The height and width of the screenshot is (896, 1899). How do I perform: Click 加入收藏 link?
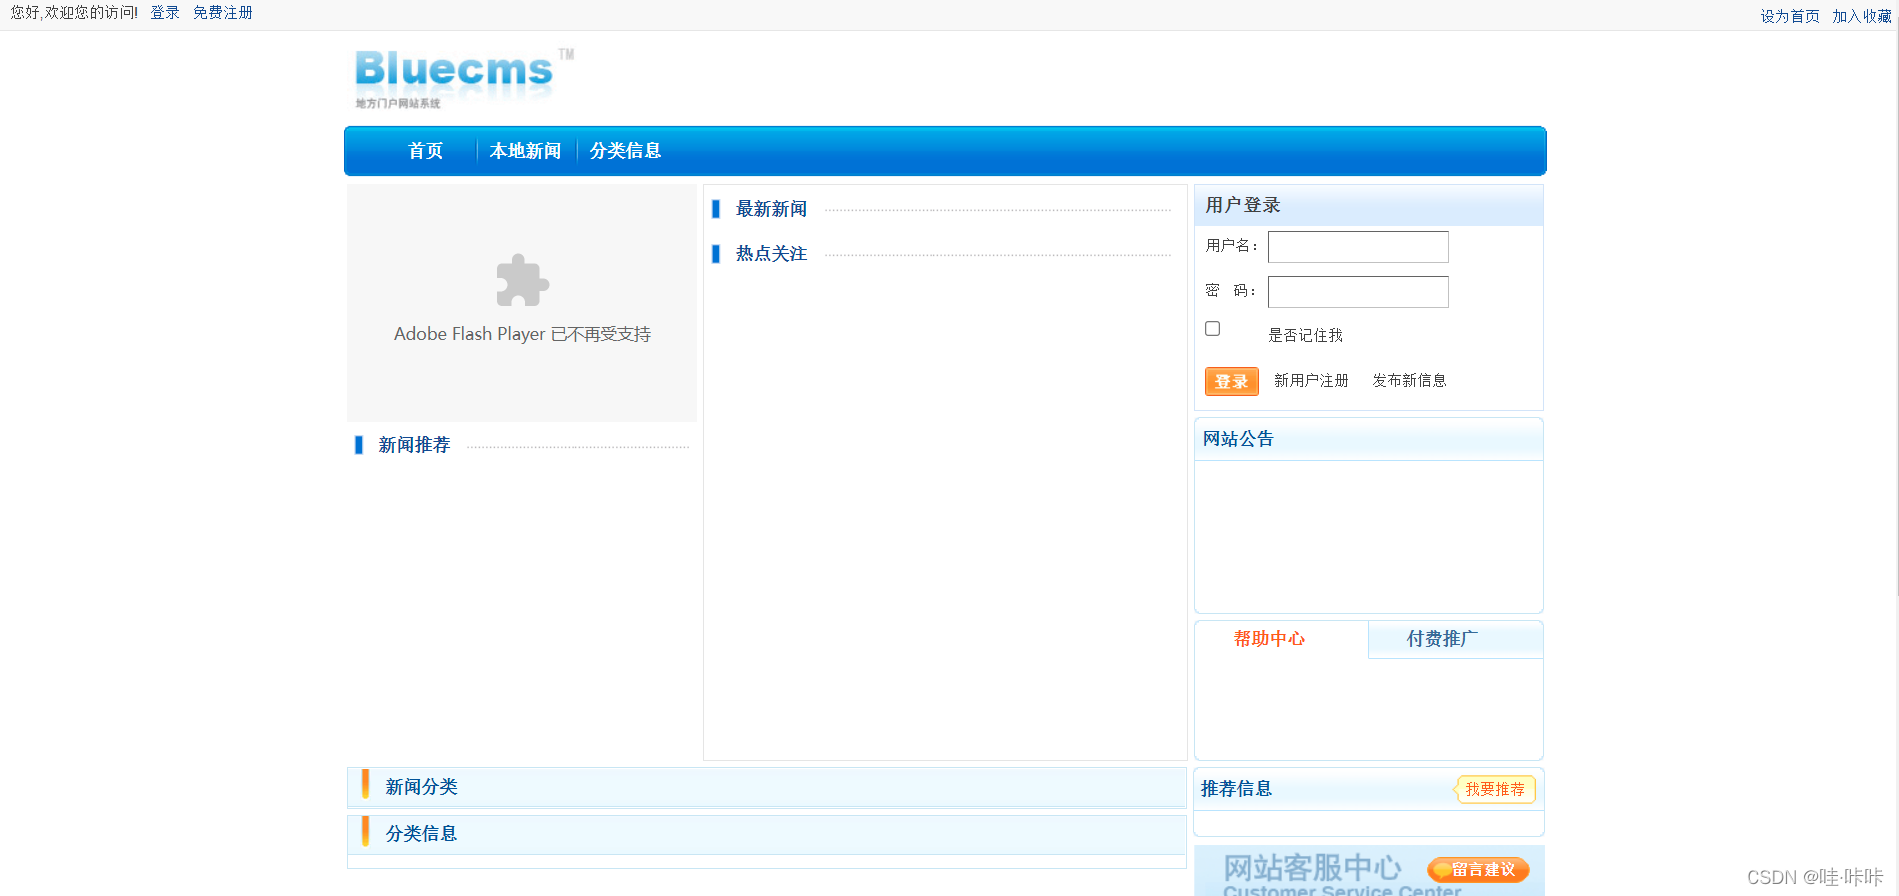(1862, 16)
